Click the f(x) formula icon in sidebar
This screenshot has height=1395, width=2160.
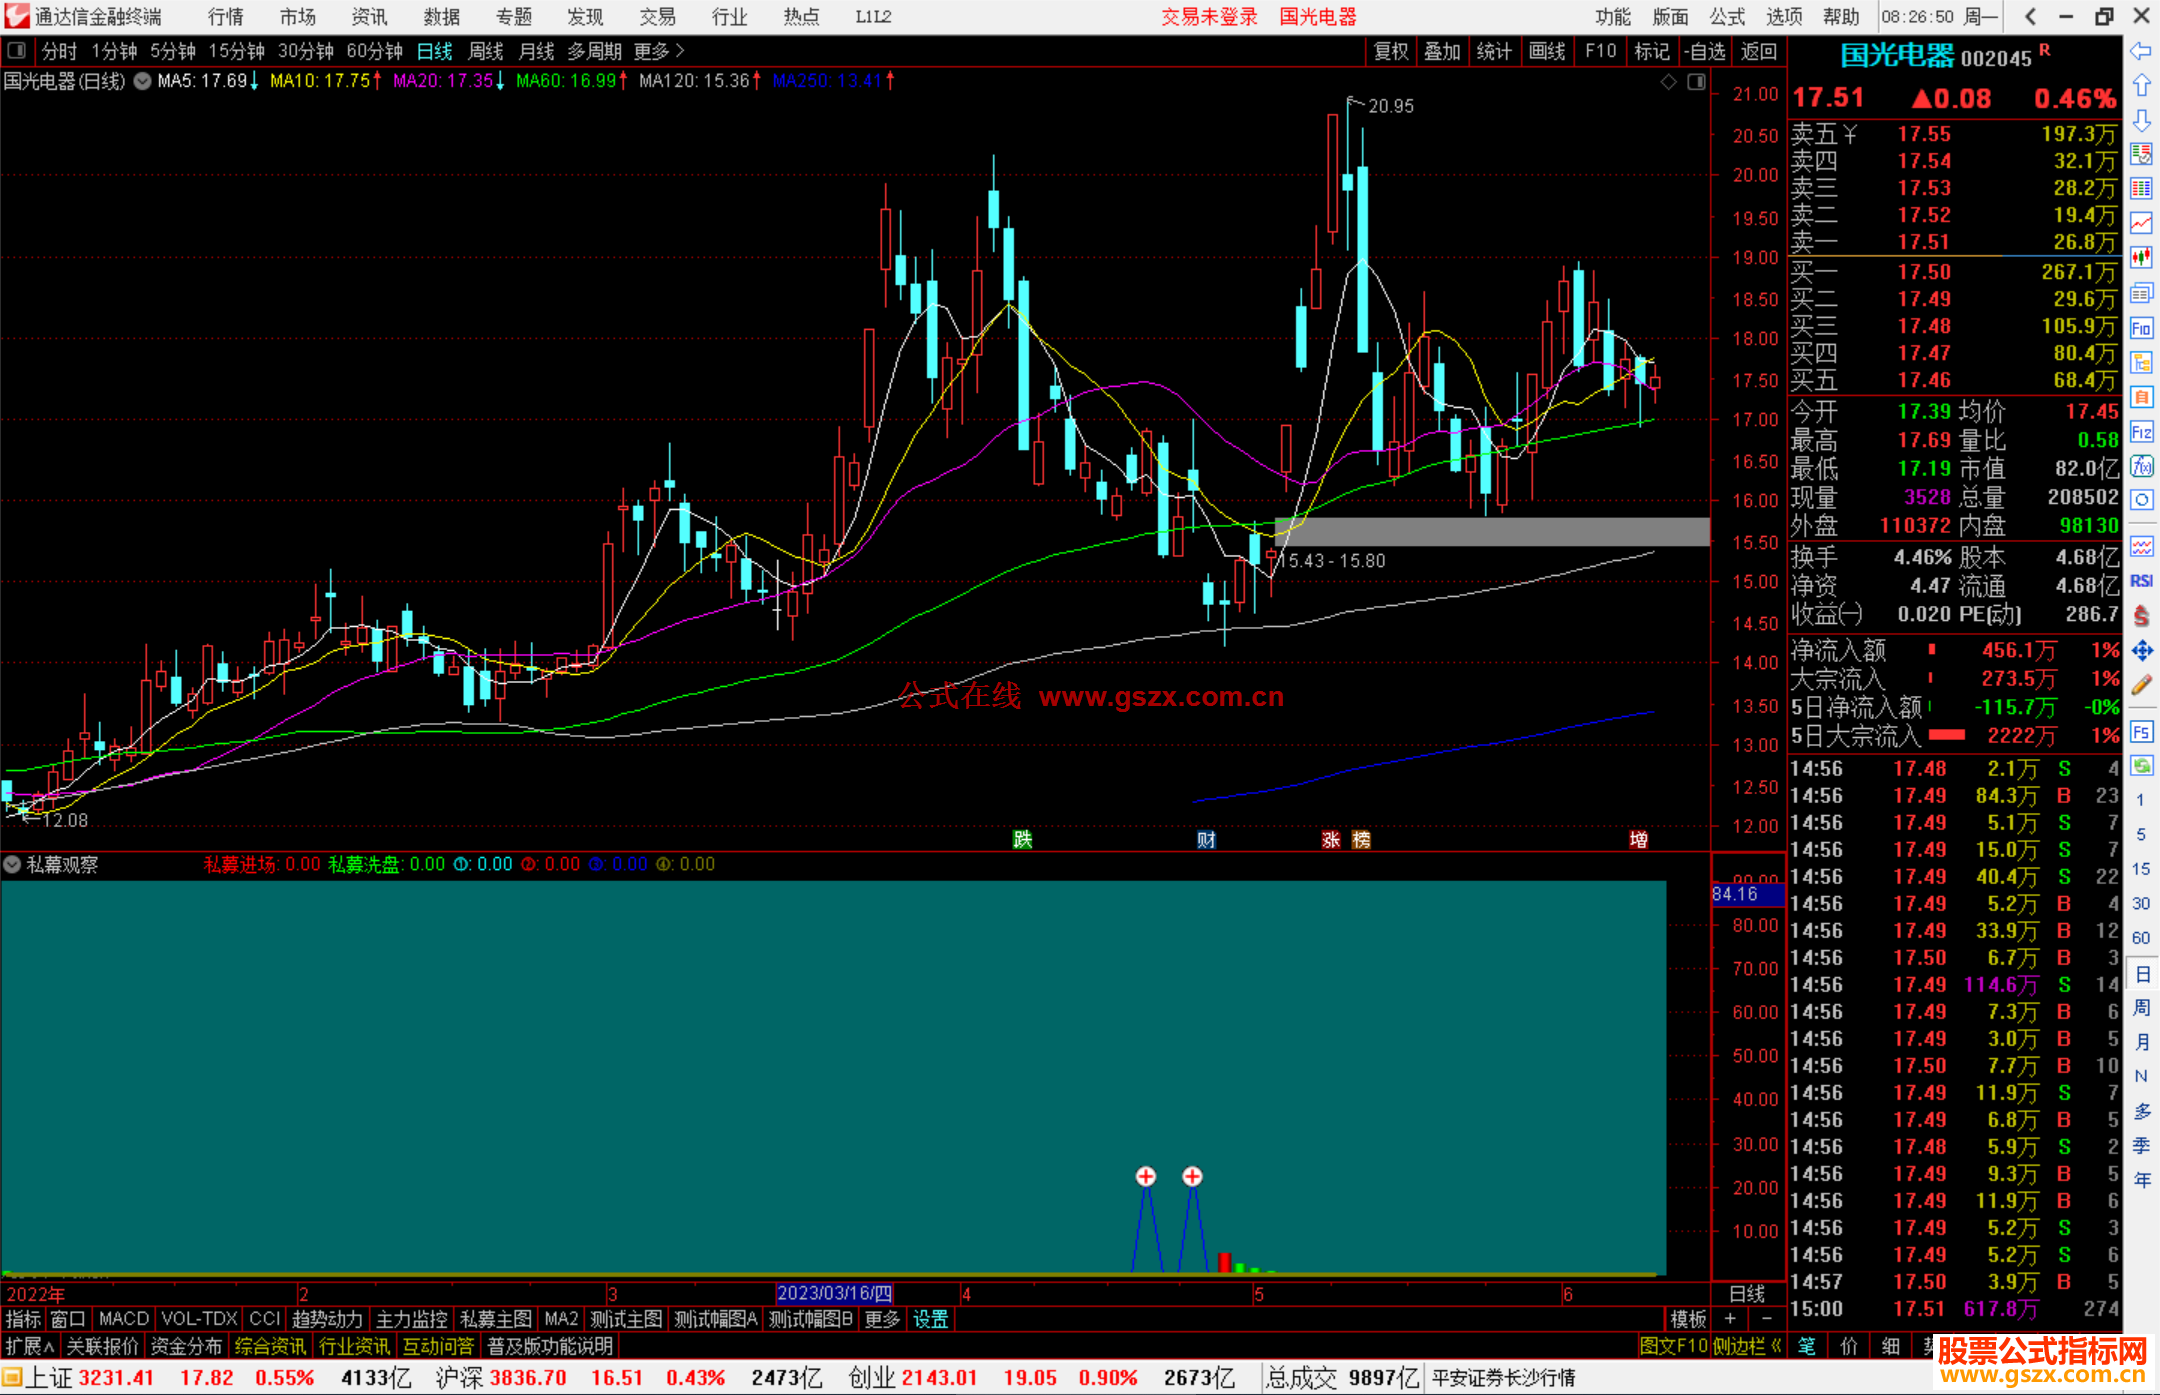(2141, 466)
